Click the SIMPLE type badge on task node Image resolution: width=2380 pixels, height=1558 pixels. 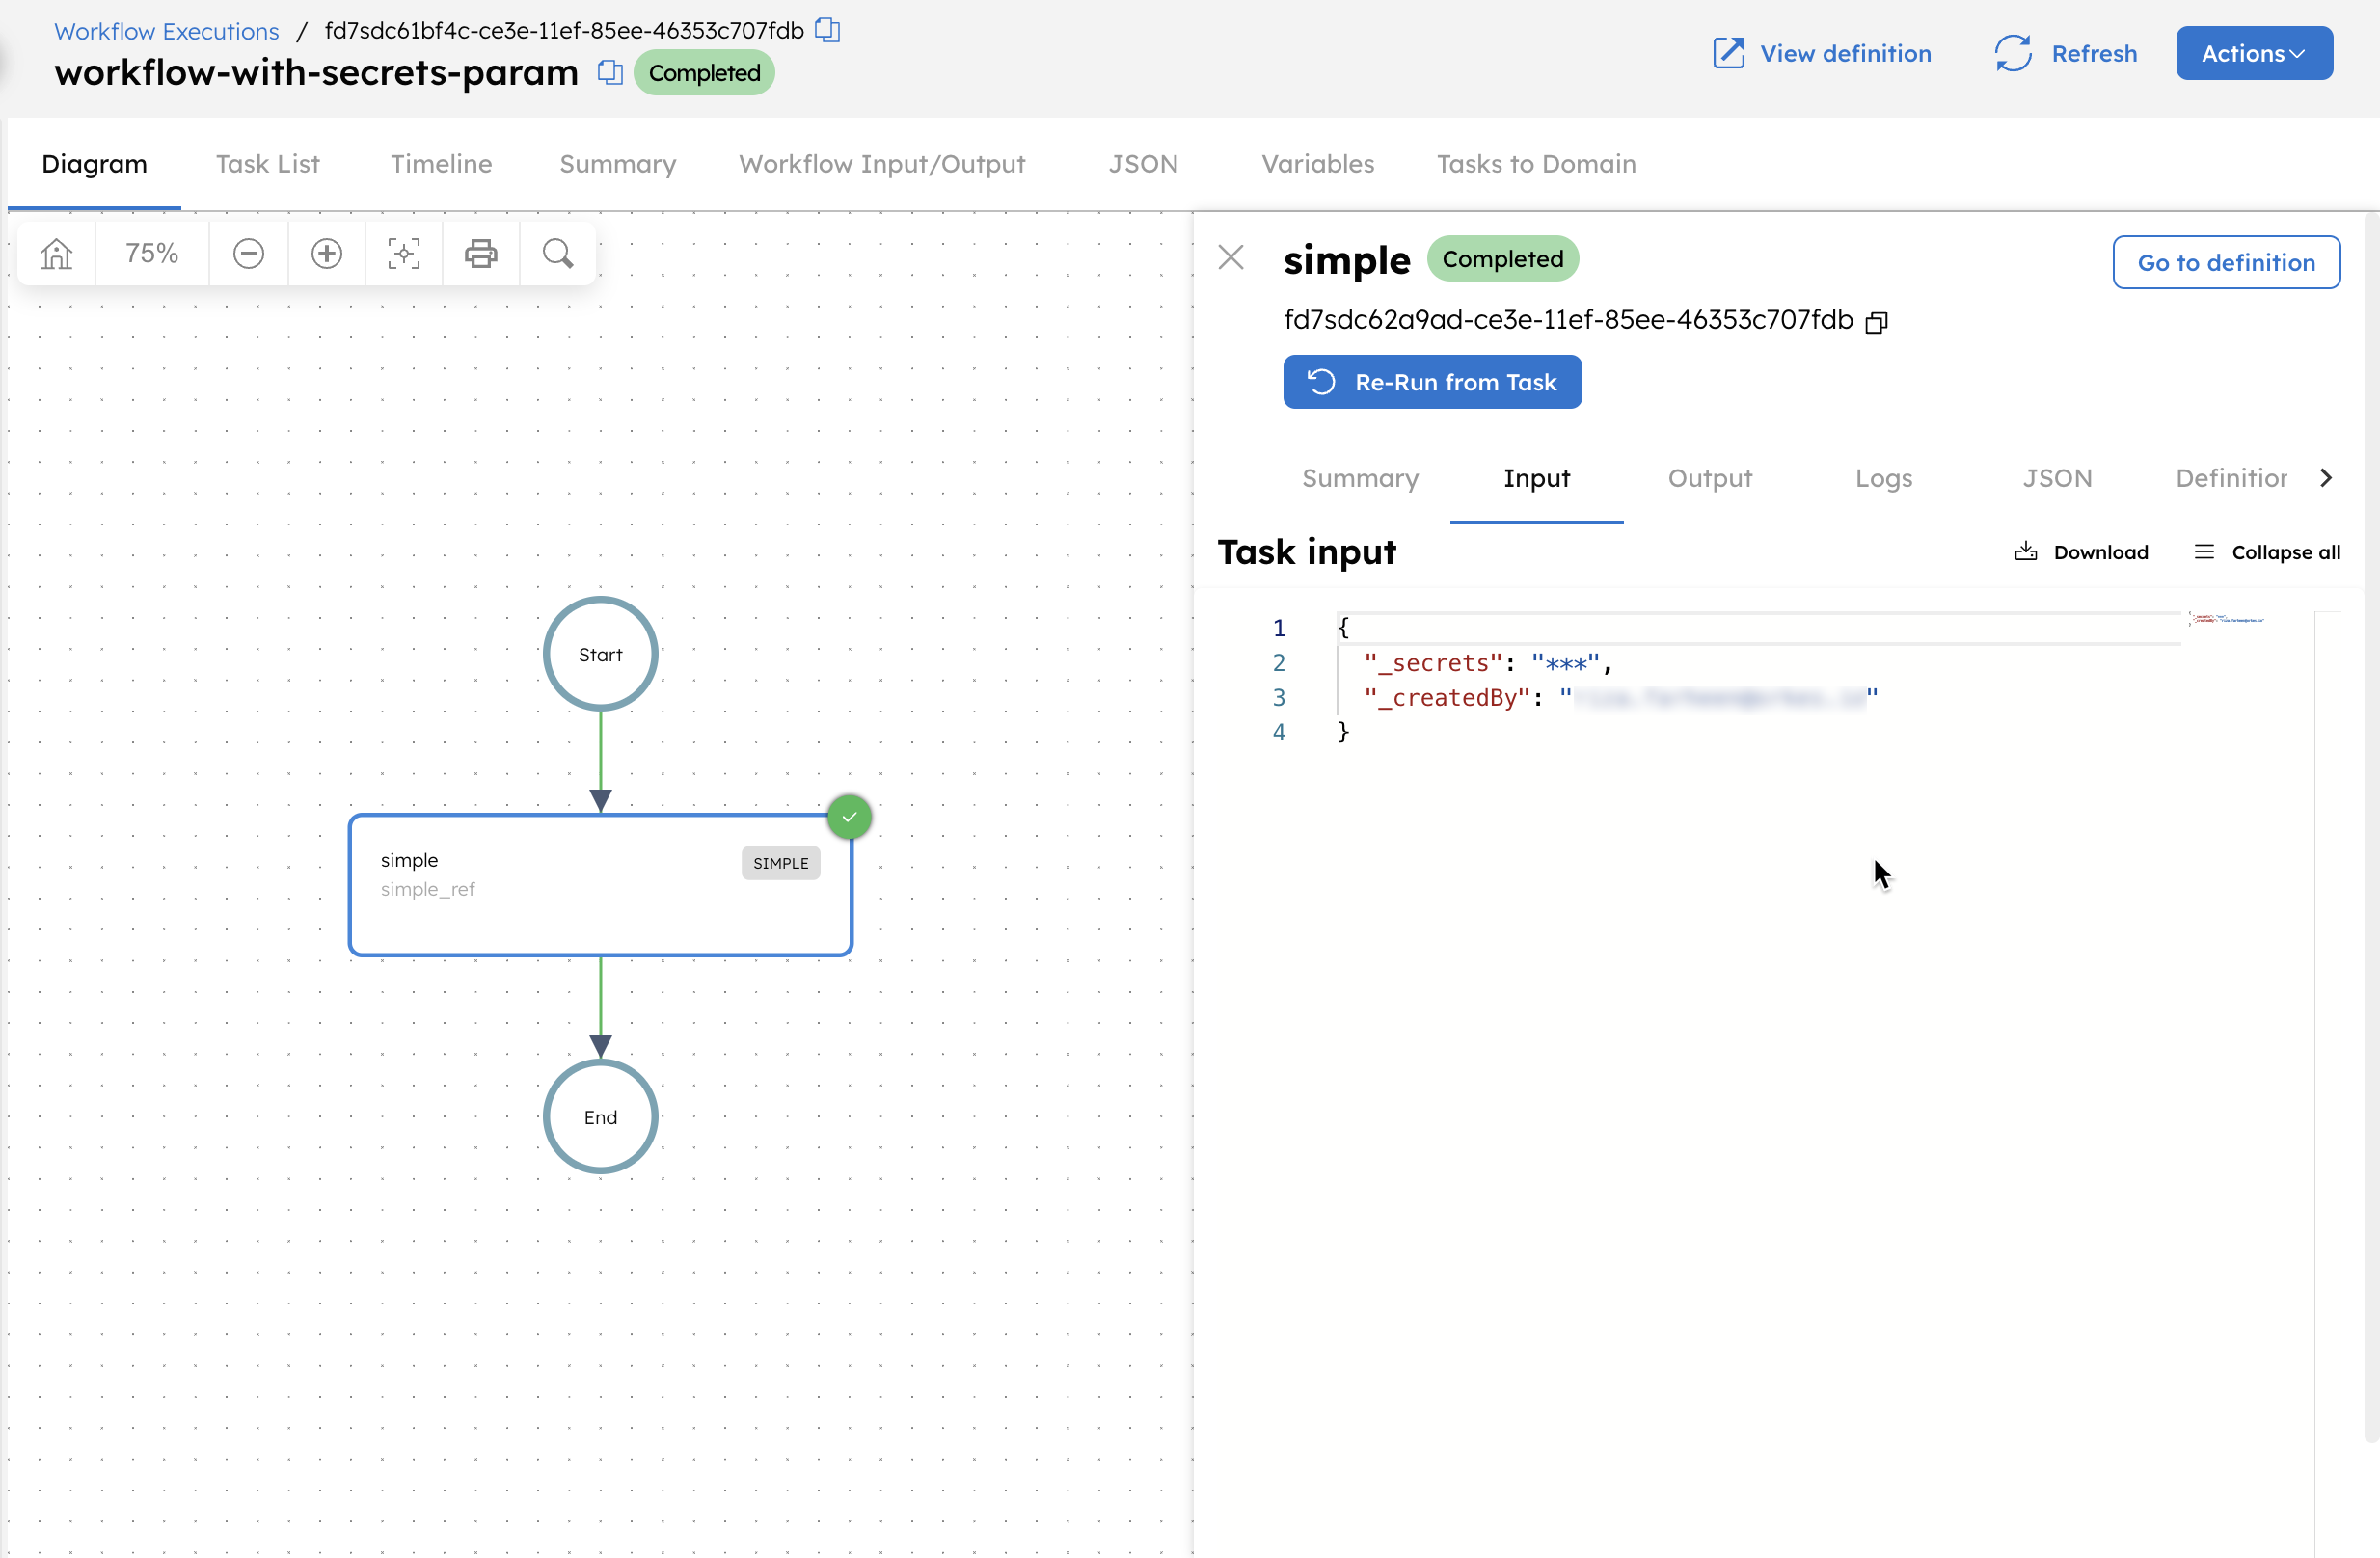(781, 863)
